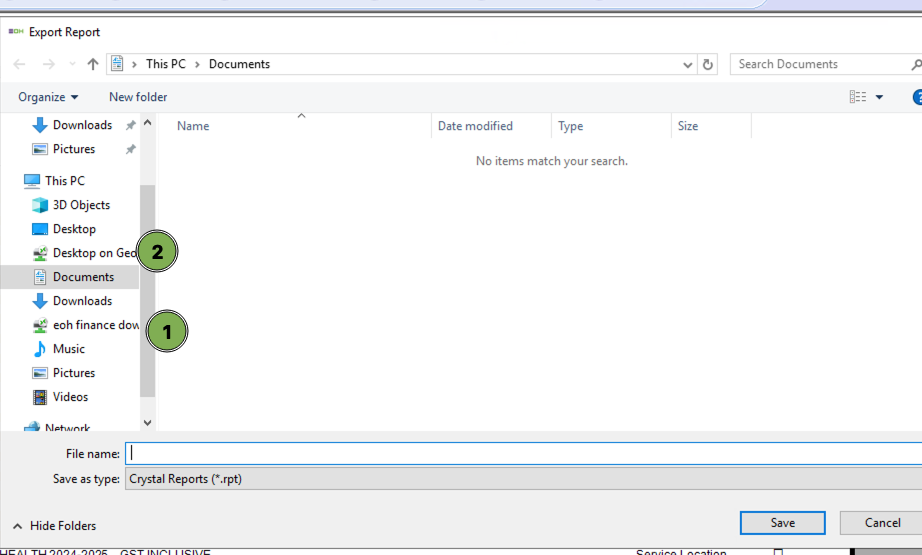Click the change view layout icon
The image size is (922, 555).
pos(858,97)
